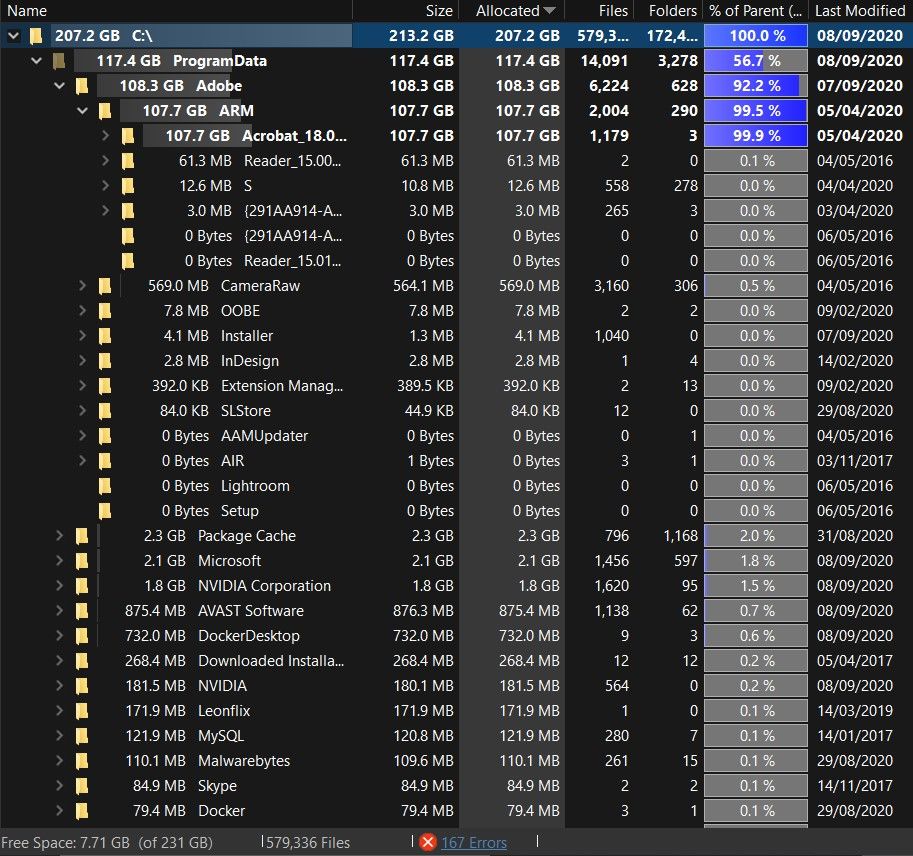This screenshot has height=856, width=913.
Task: Click the Microsoft folder icon
Action: click(82, 561)
